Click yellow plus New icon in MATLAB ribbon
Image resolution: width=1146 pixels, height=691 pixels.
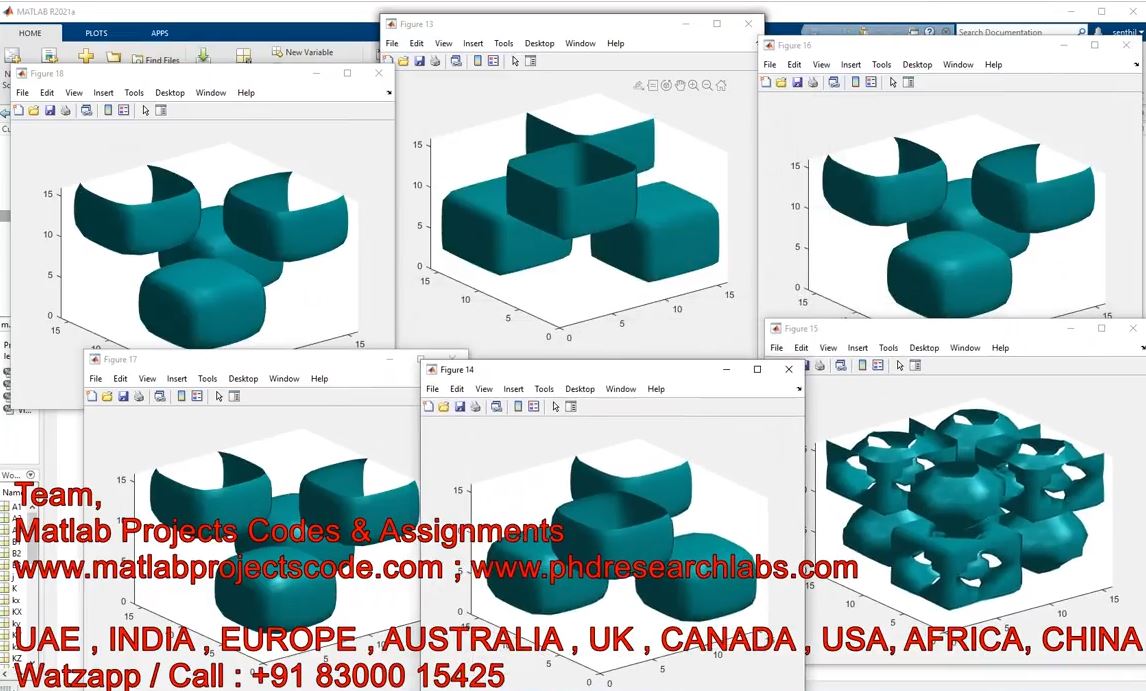tap(86, 56)
